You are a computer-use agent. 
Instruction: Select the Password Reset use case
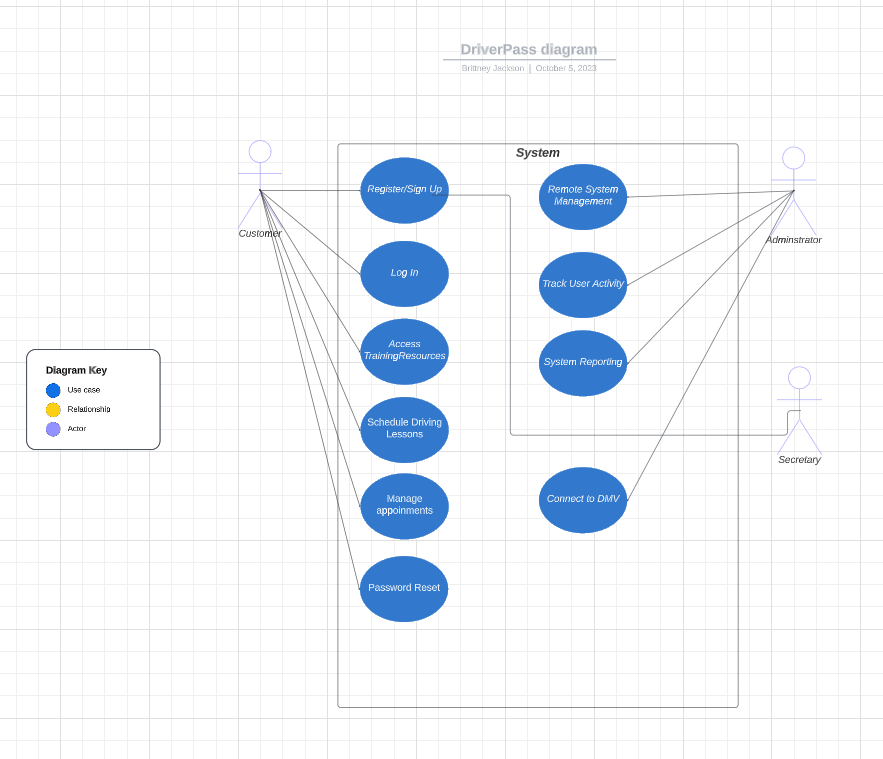tap(404, 589)
